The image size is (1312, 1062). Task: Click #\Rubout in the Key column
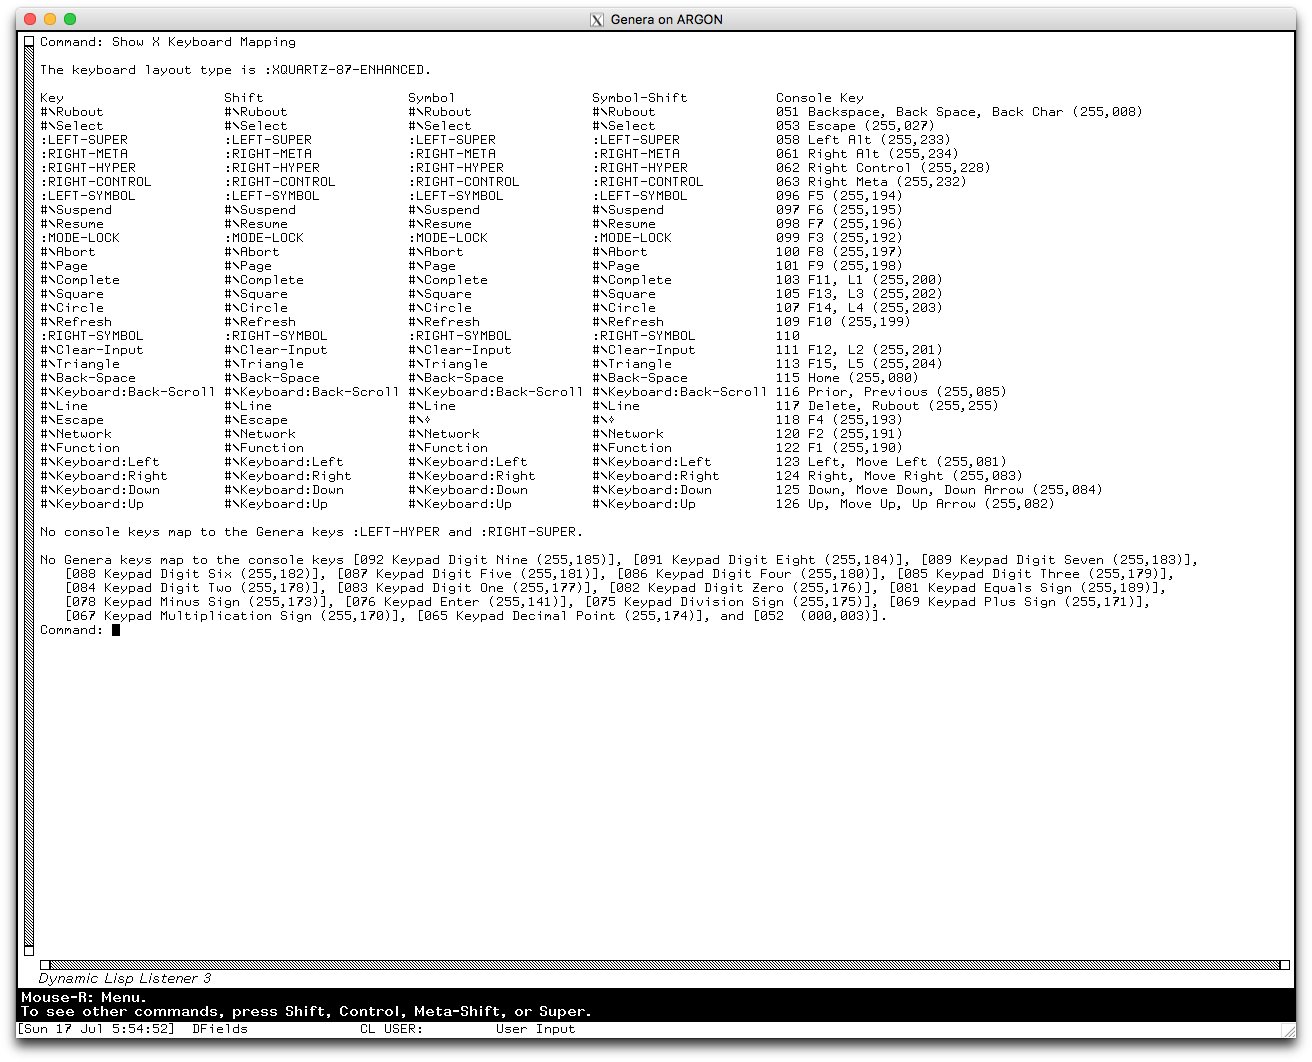click(71, 112)
